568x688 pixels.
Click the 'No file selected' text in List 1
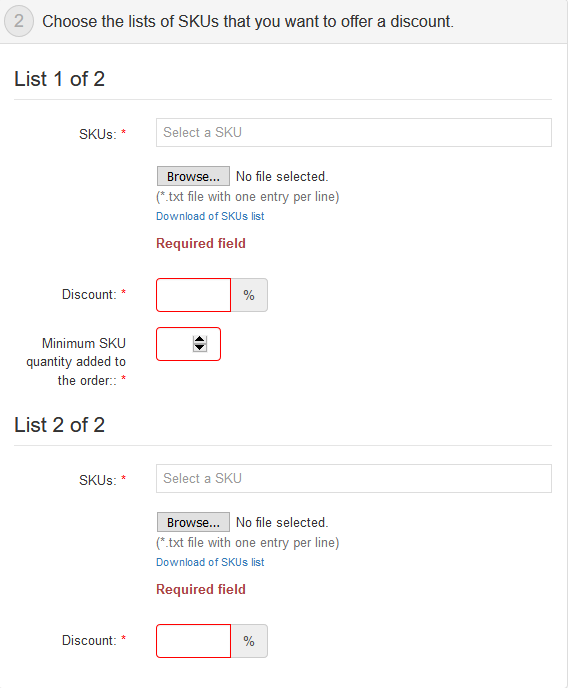(282, 176)
